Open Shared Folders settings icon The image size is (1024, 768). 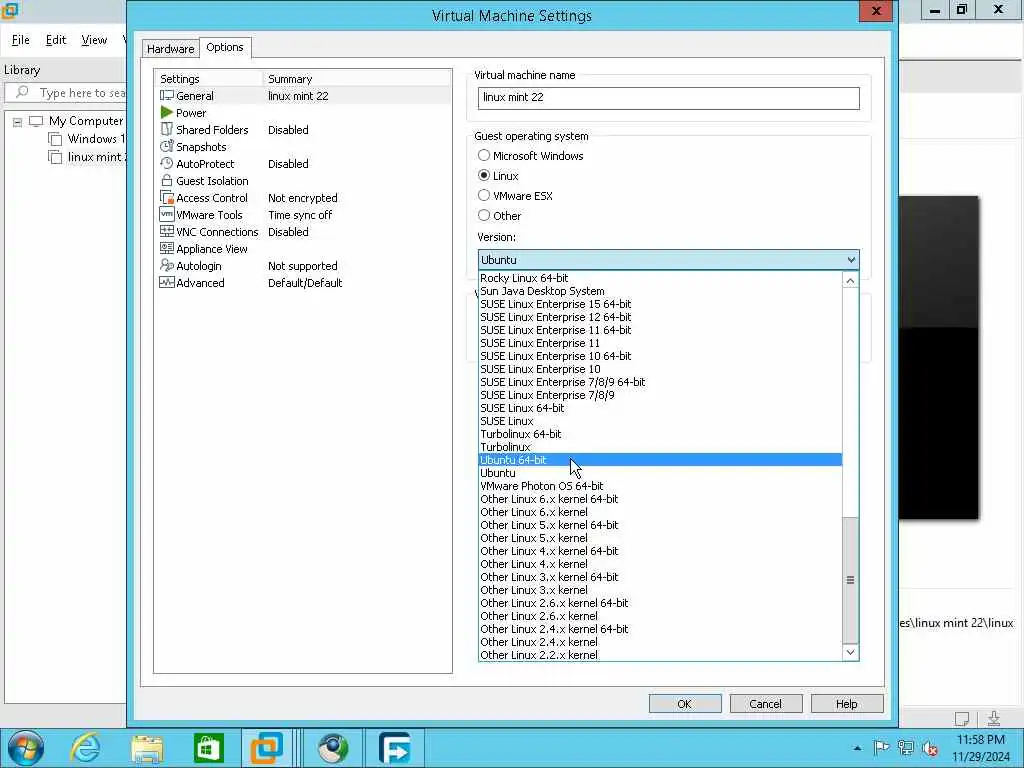pyautogui.click(x=167, y=129)
